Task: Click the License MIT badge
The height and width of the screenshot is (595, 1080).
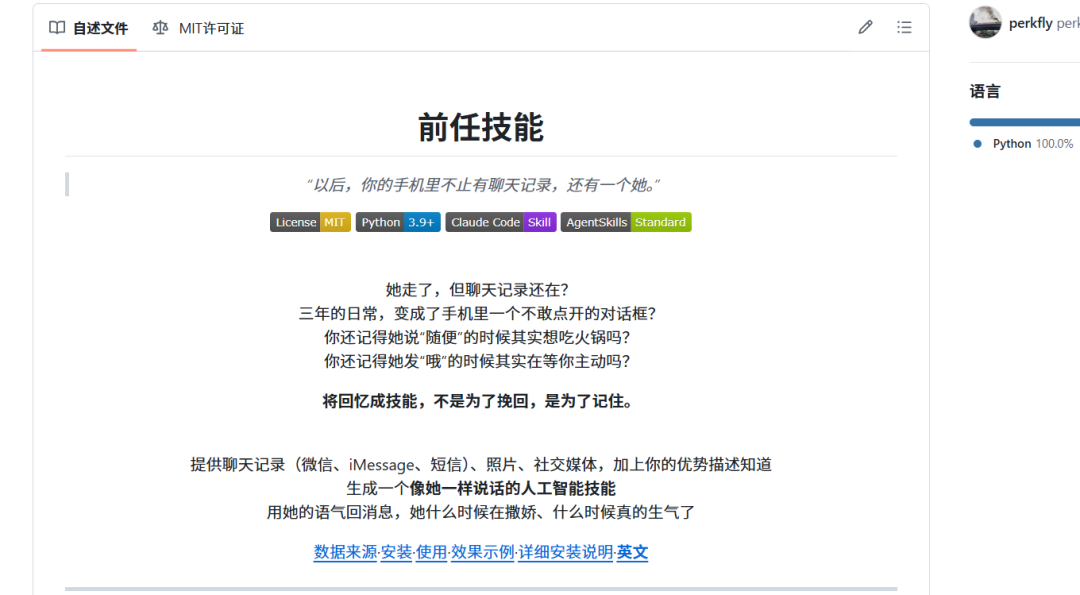Action: [x=311, y=222]
